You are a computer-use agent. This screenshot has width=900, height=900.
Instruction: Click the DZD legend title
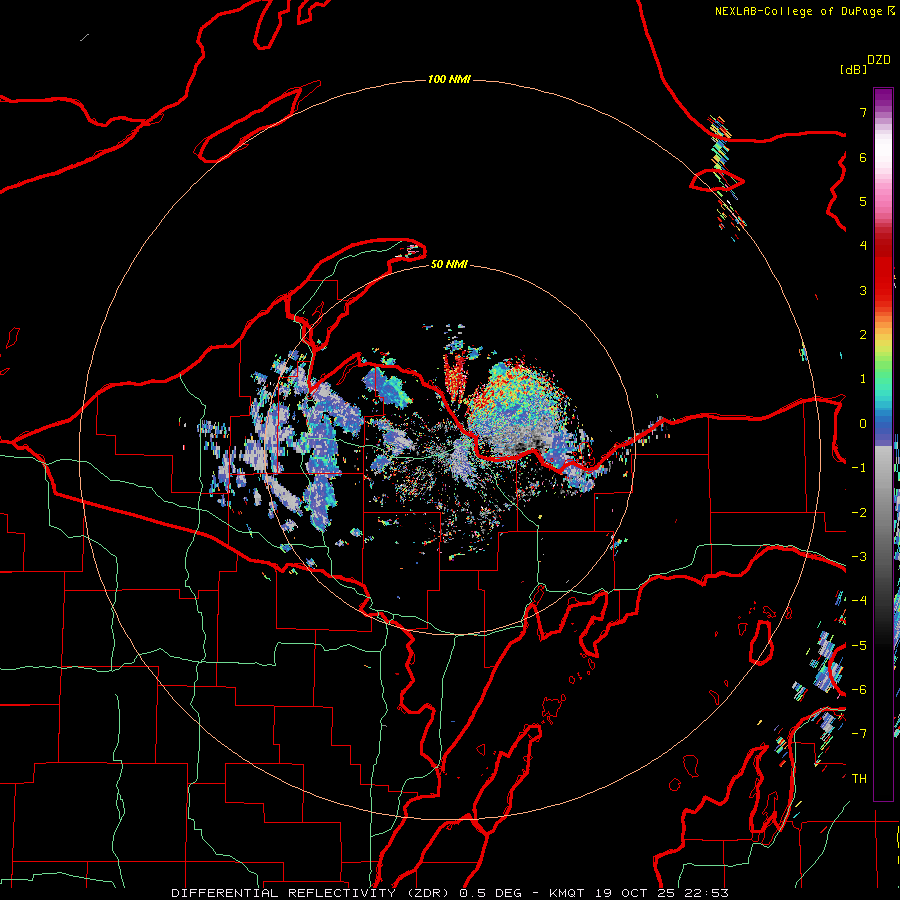point(879,60)
